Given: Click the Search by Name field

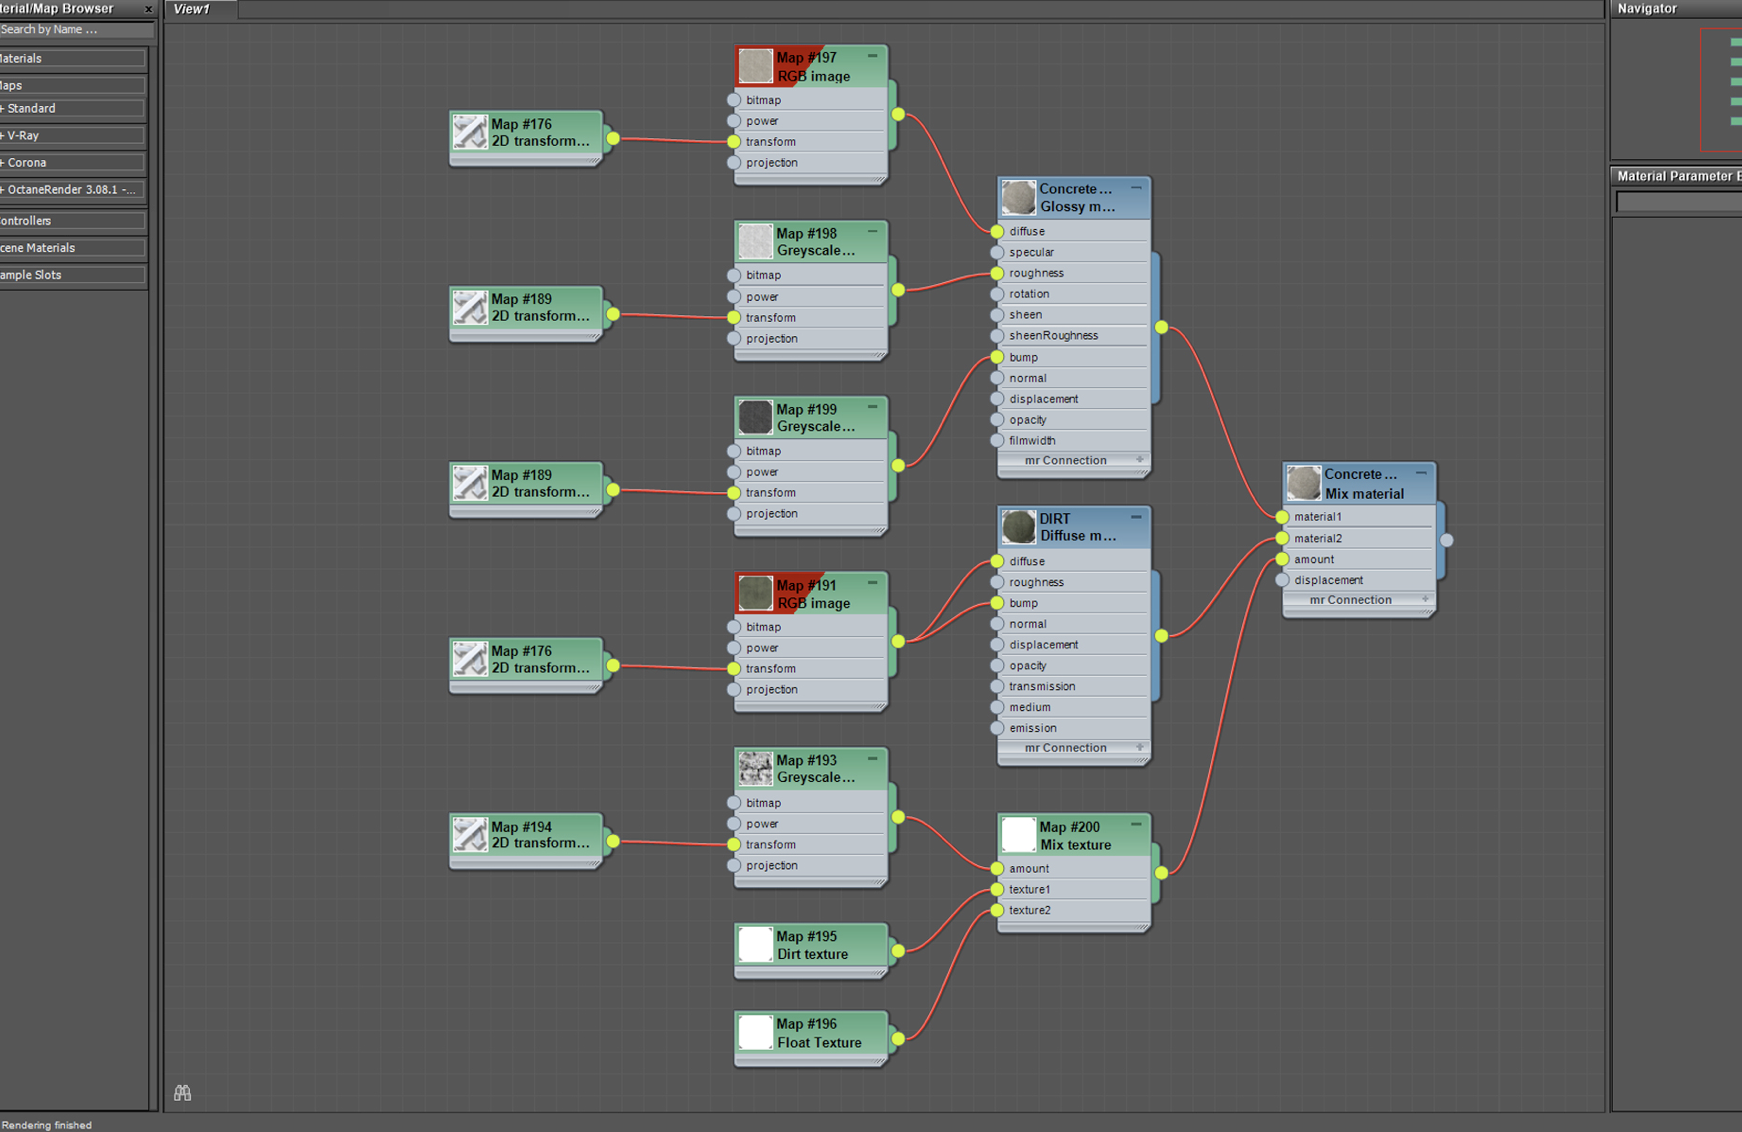Looking at the screenshot, I should tap(76, 30).
